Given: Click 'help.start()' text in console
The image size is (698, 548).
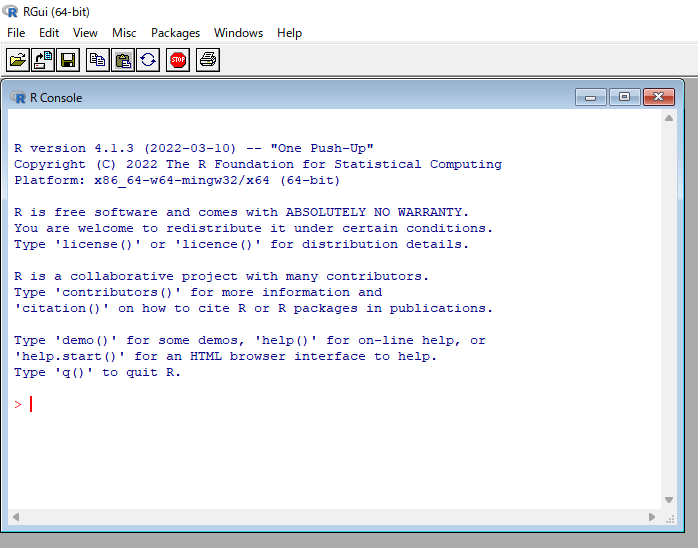Looking at the screenshot, I should pyautogui.click(x=69, y=357).
